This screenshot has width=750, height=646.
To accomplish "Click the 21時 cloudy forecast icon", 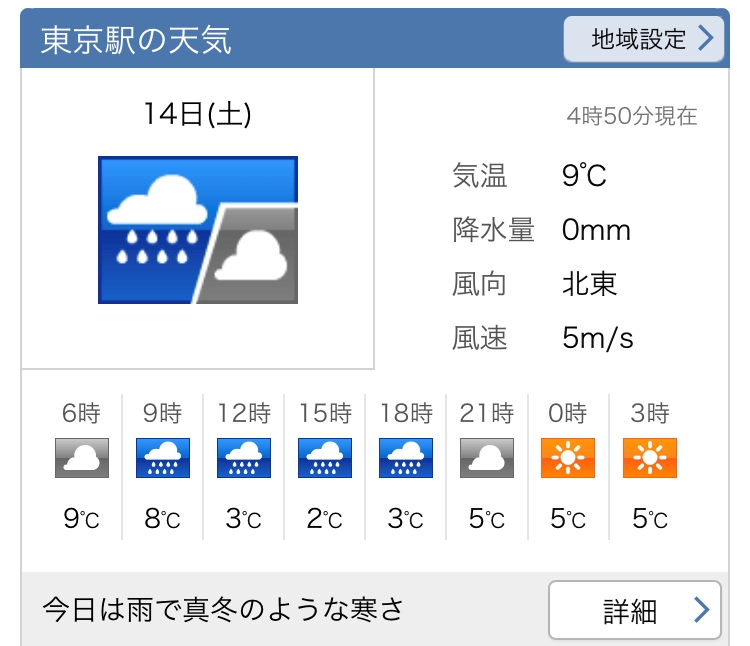I will pos(487,458).
